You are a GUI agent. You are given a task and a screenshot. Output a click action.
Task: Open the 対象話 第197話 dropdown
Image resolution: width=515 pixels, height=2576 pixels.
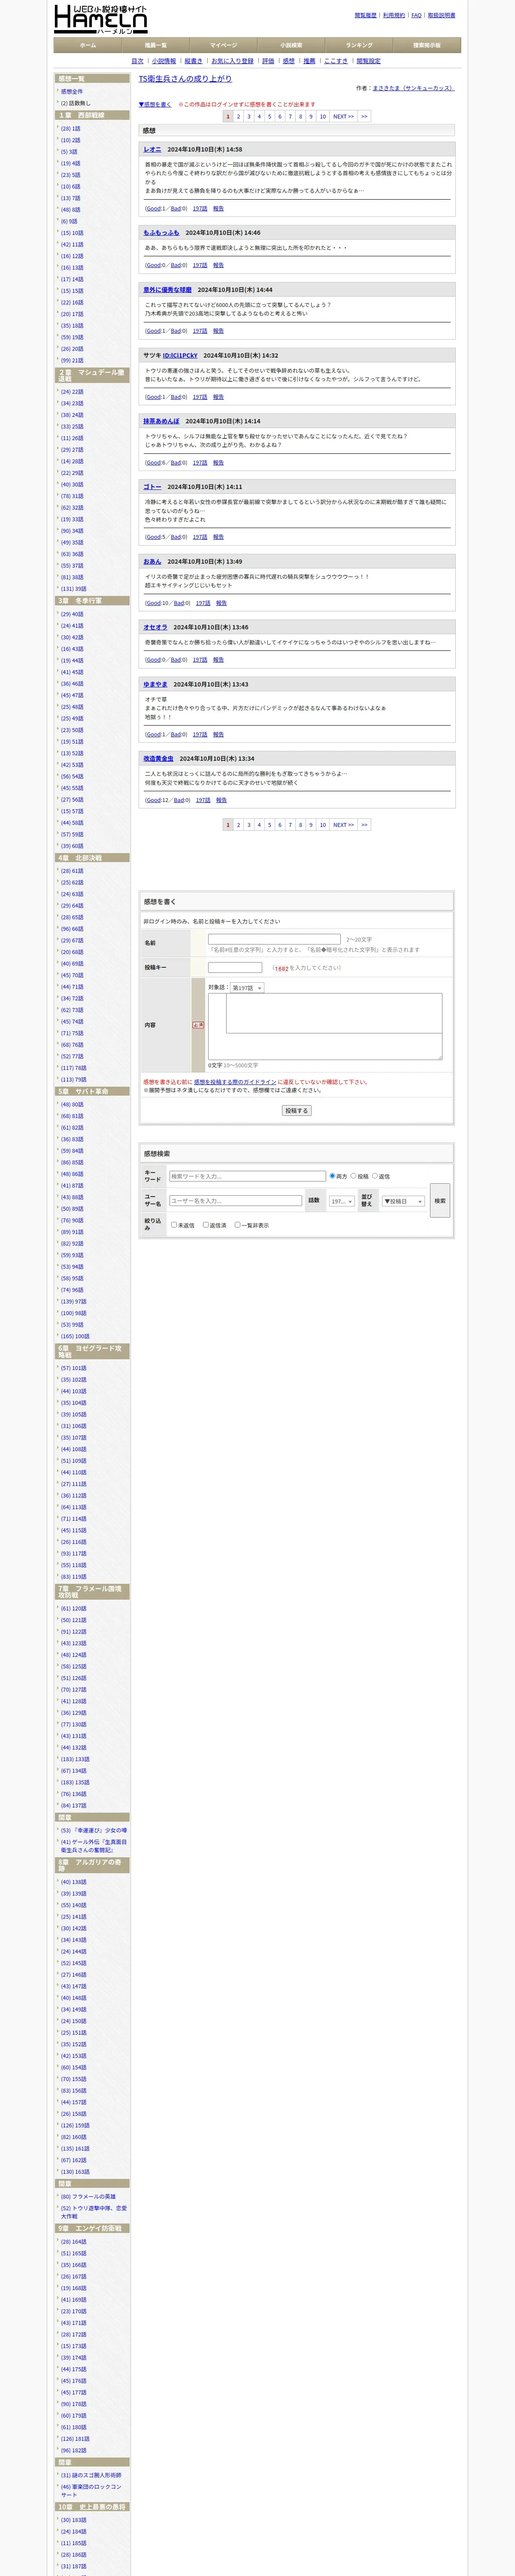point(247,988)
